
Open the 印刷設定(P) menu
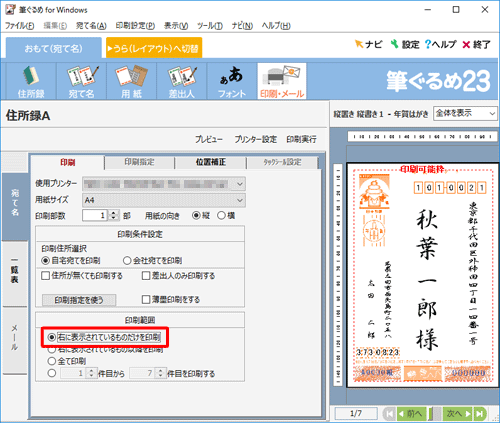tap(135, 26)
